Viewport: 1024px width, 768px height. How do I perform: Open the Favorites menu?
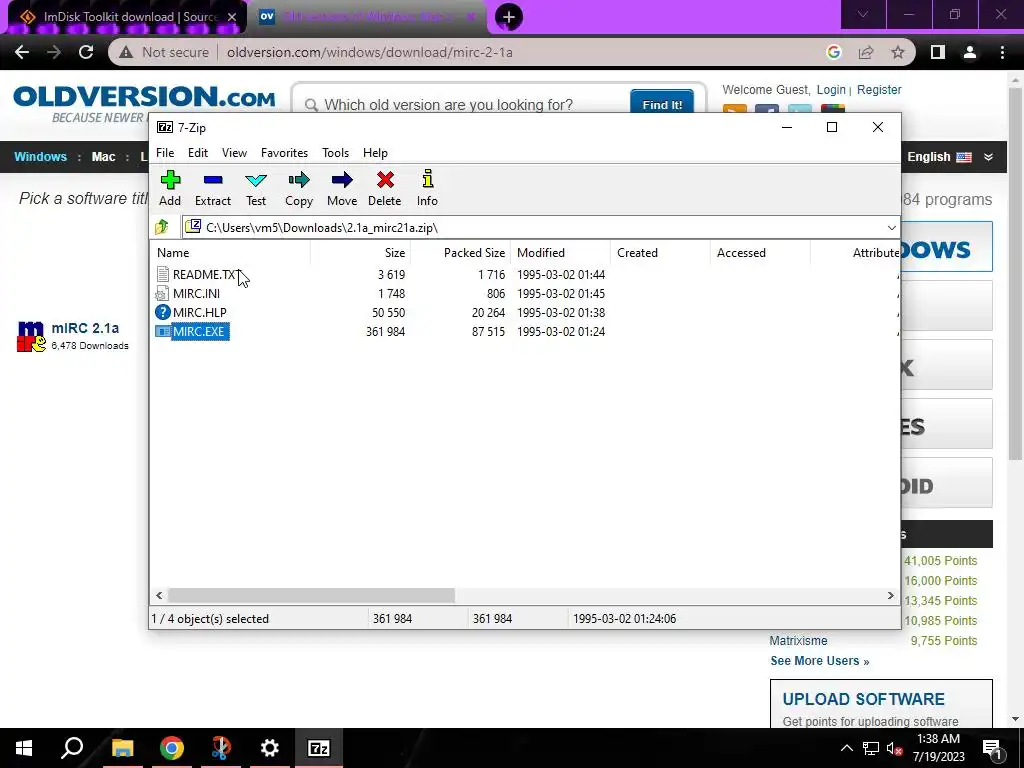pyautogui.click(x=284, y=153)
